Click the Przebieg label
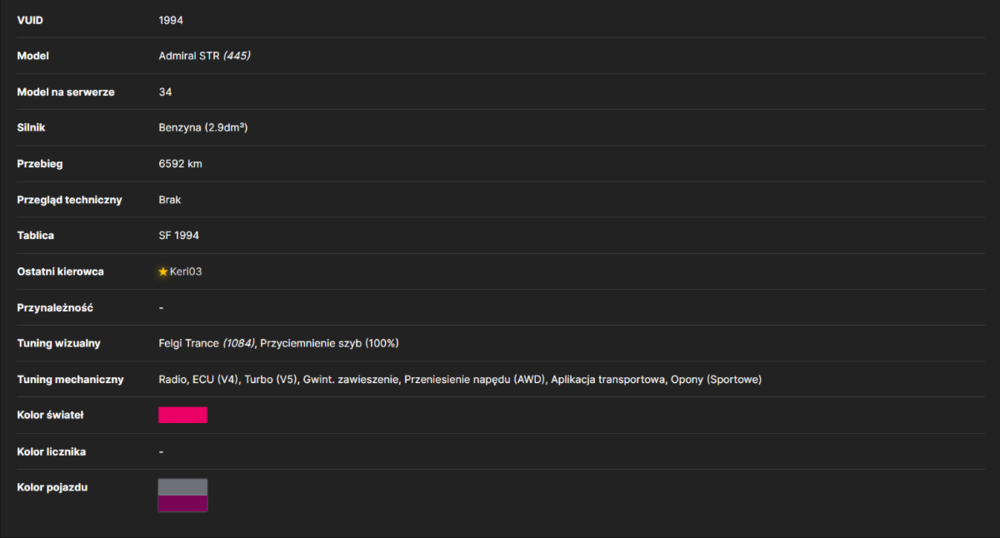 pyautogui.click(x=40, y=164)
